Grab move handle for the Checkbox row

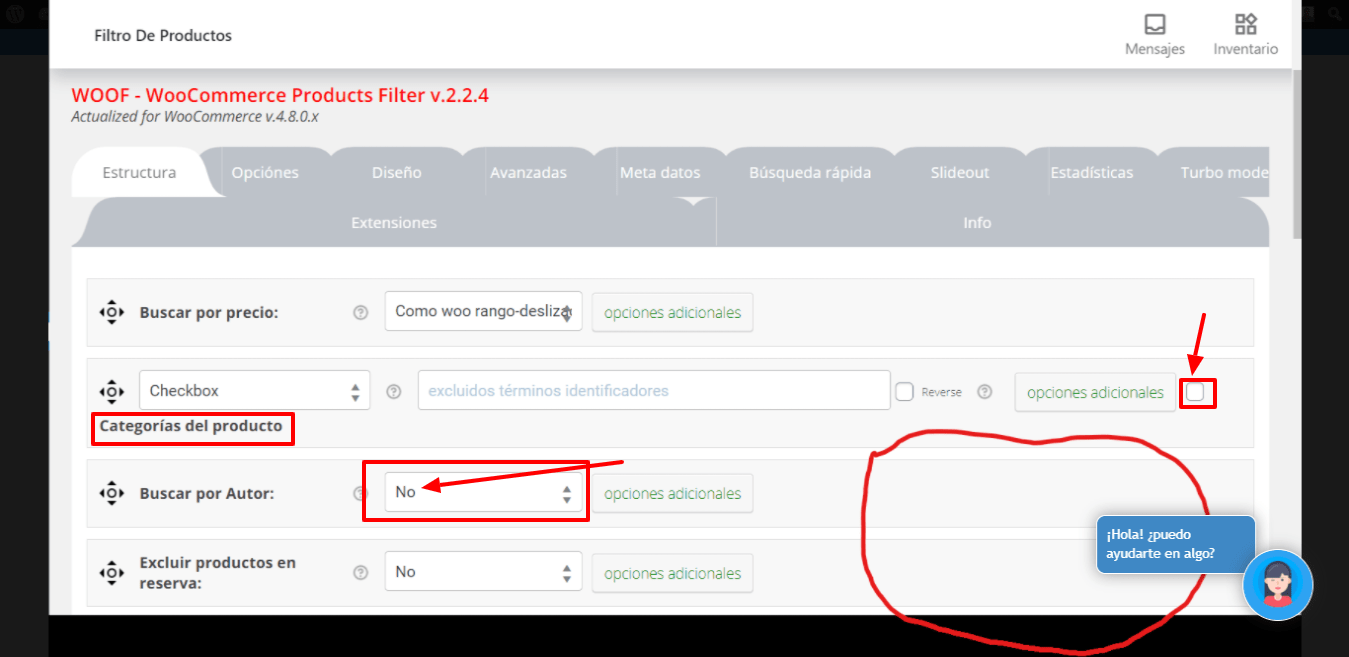(111, 391)
